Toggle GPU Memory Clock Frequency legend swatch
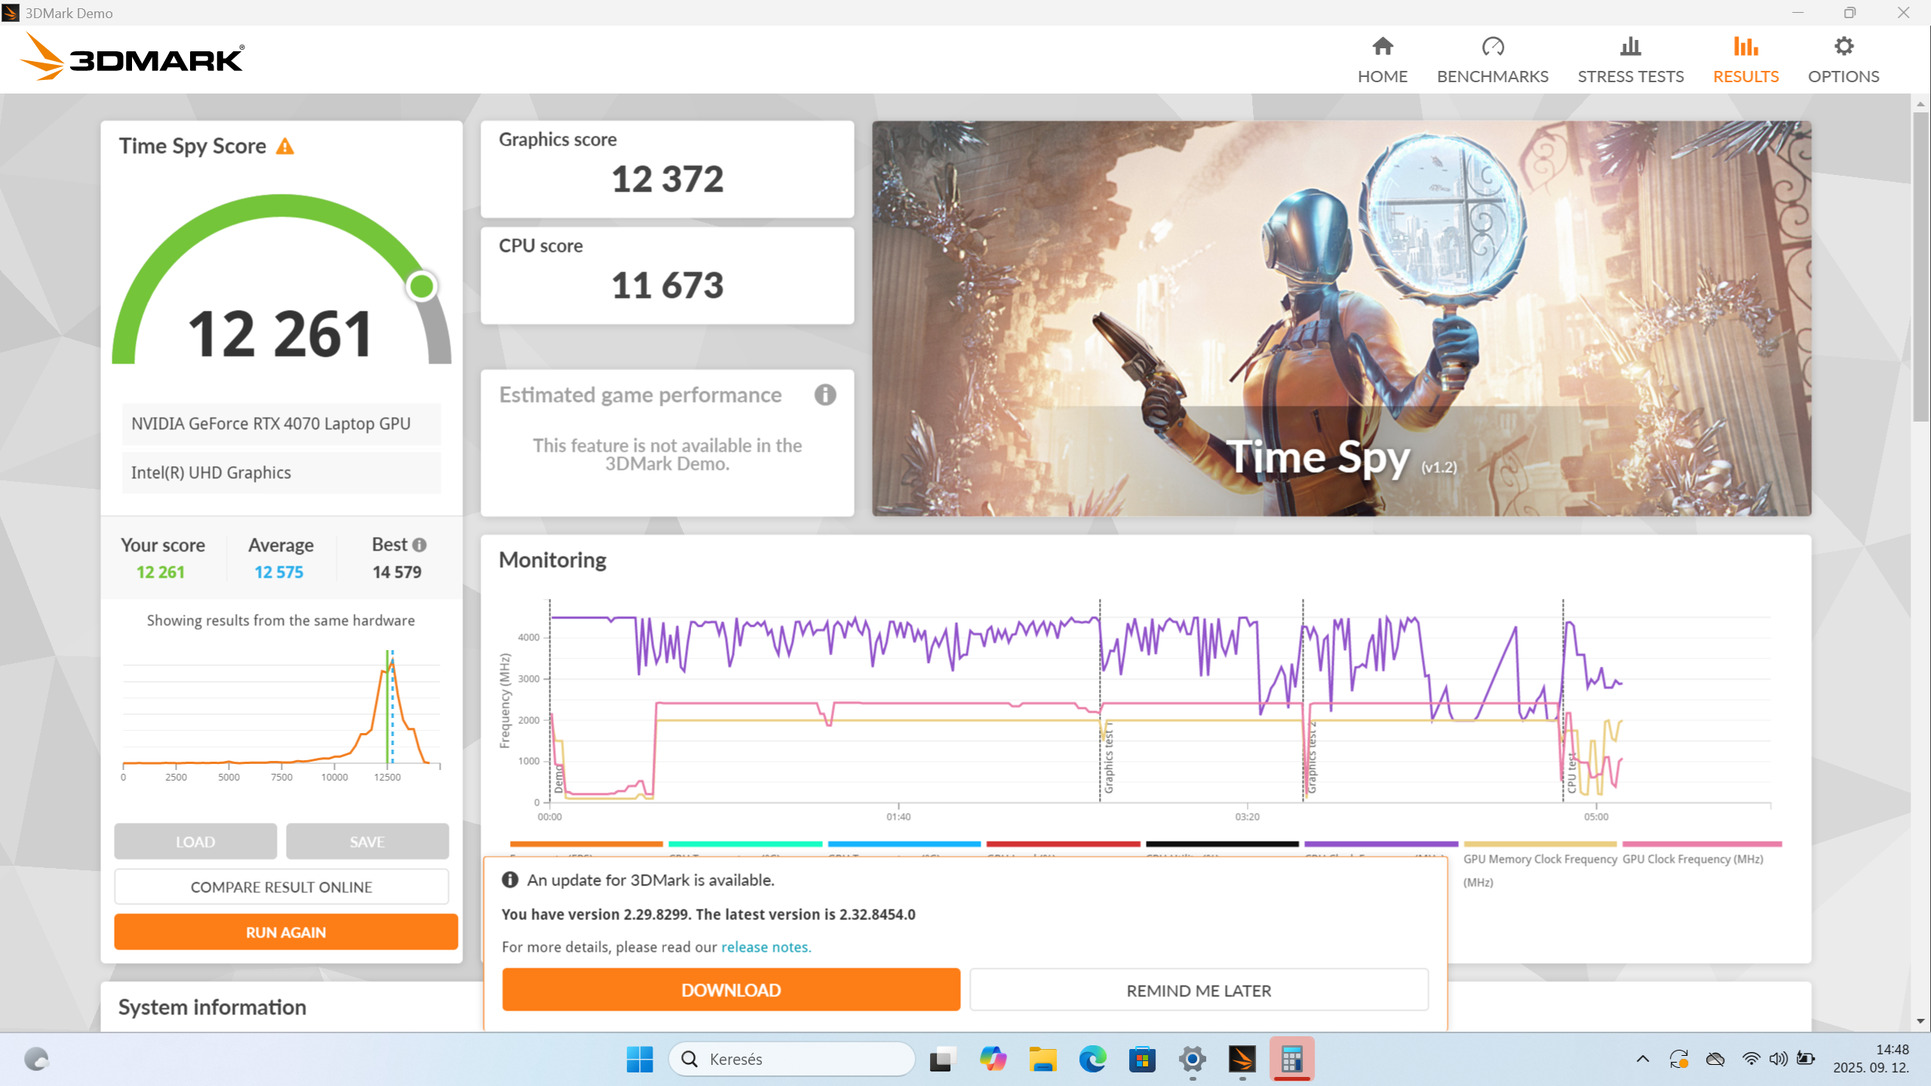 click(1540, 845)
